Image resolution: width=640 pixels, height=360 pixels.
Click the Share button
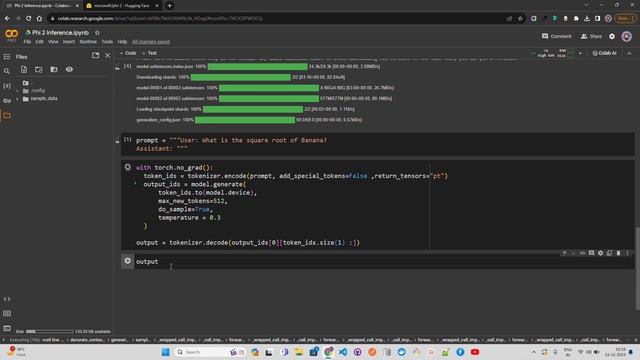591,36
